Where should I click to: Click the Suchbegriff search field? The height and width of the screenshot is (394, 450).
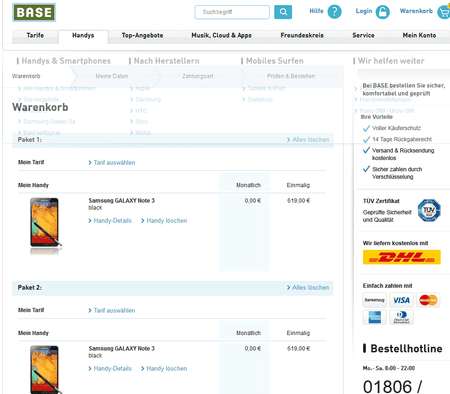pos(232,12)
